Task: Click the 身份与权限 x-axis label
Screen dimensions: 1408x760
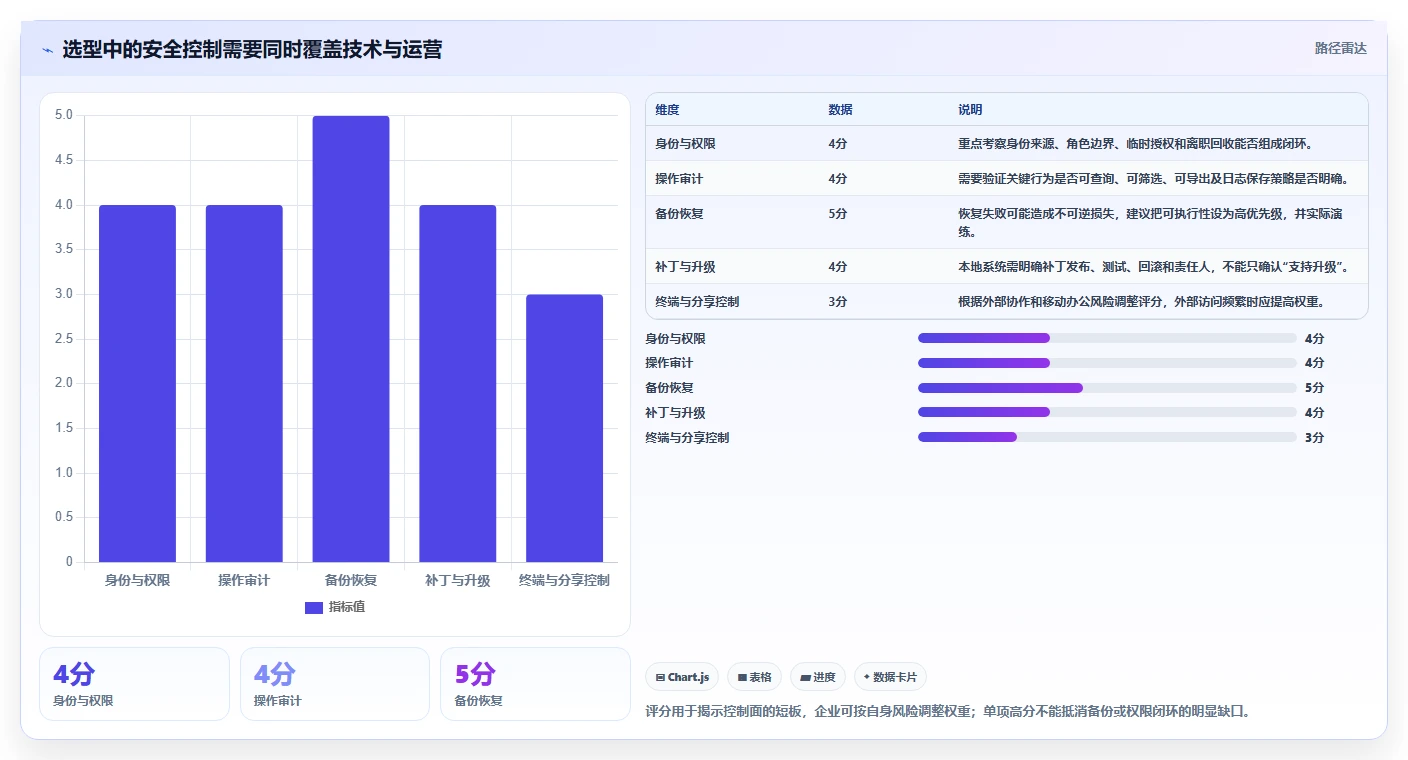Action: tap(137, 580)
